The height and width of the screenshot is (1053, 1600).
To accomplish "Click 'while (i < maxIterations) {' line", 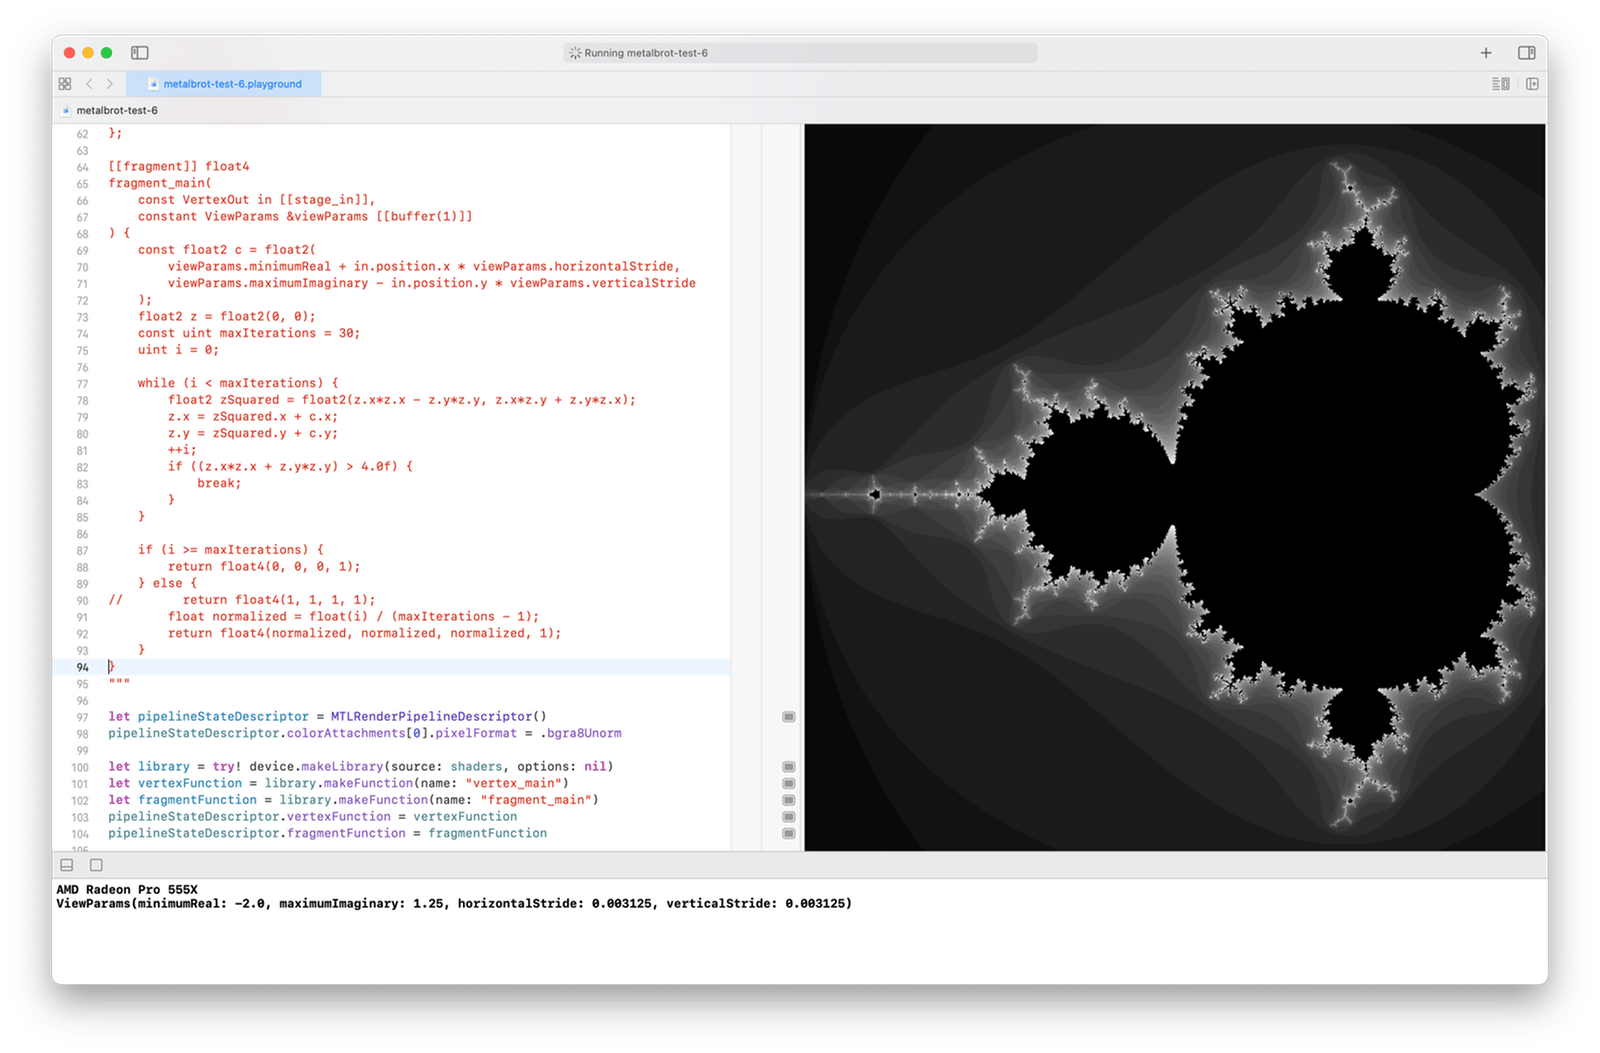I will click(238, 383).
